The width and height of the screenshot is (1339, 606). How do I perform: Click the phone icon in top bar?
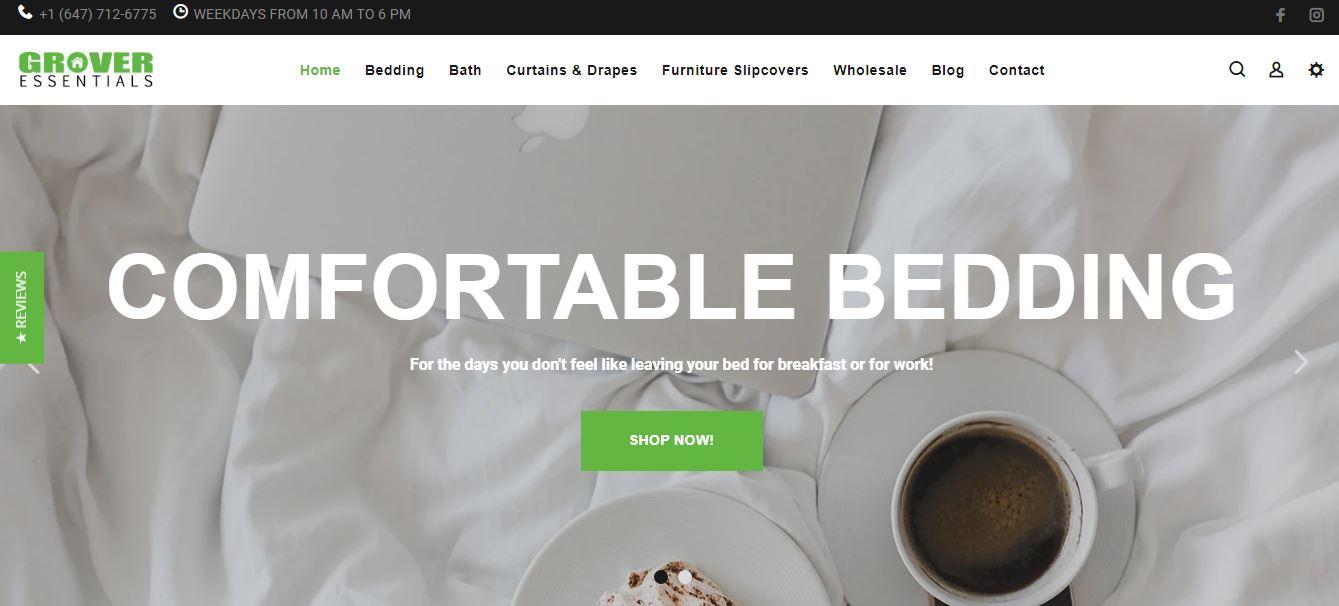(25, 13)
